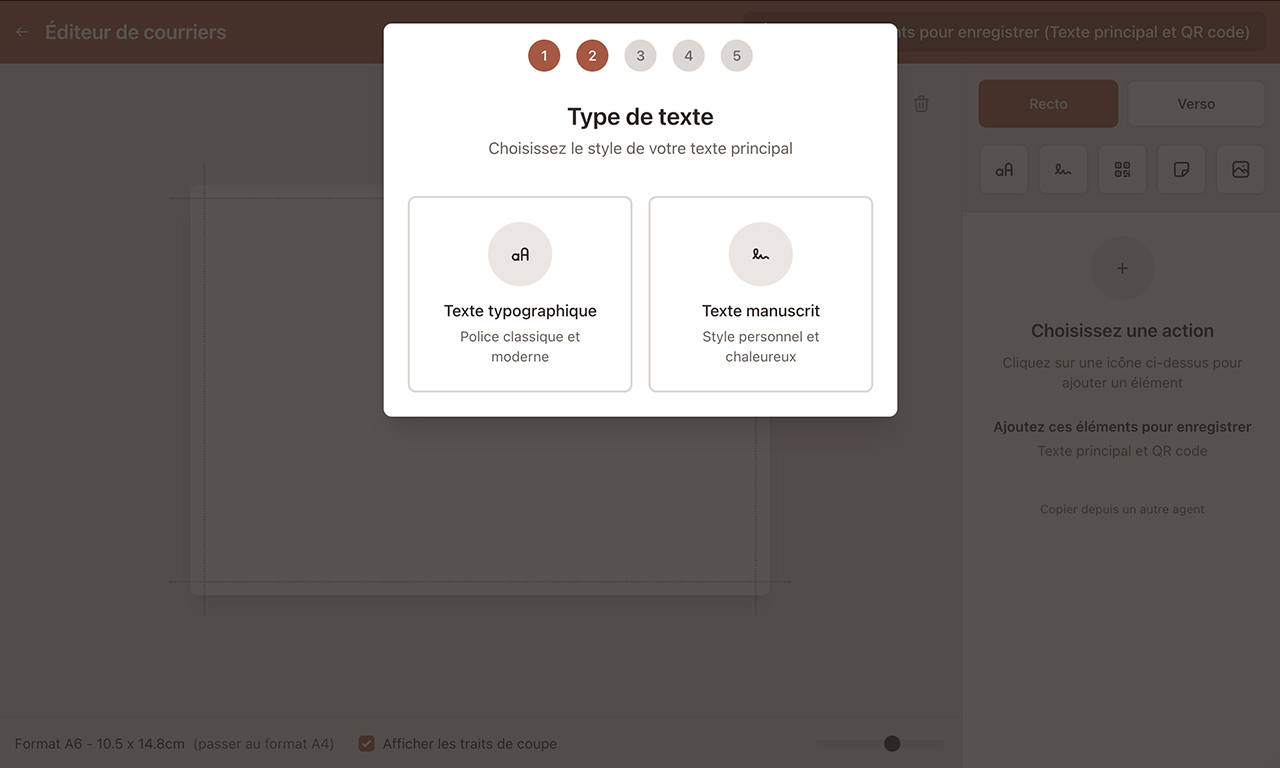Screen dimensions: 1280x768
Task: Switch to the Verso tab
Action: tap(1196, 103)
